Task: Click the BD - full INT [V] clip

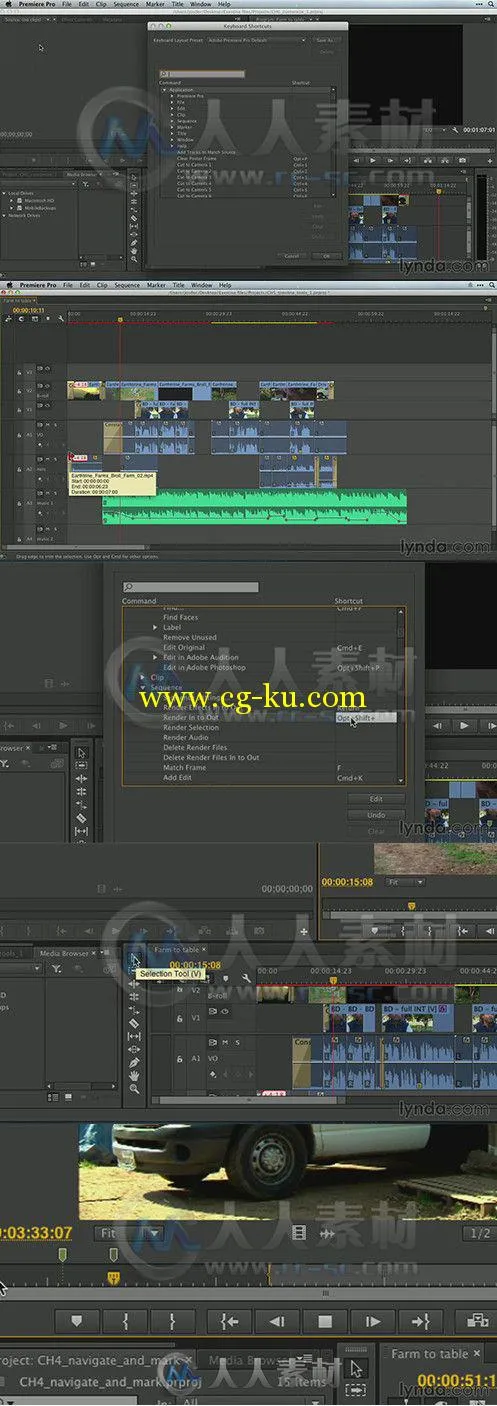Action: click(x=417, y=1017)
